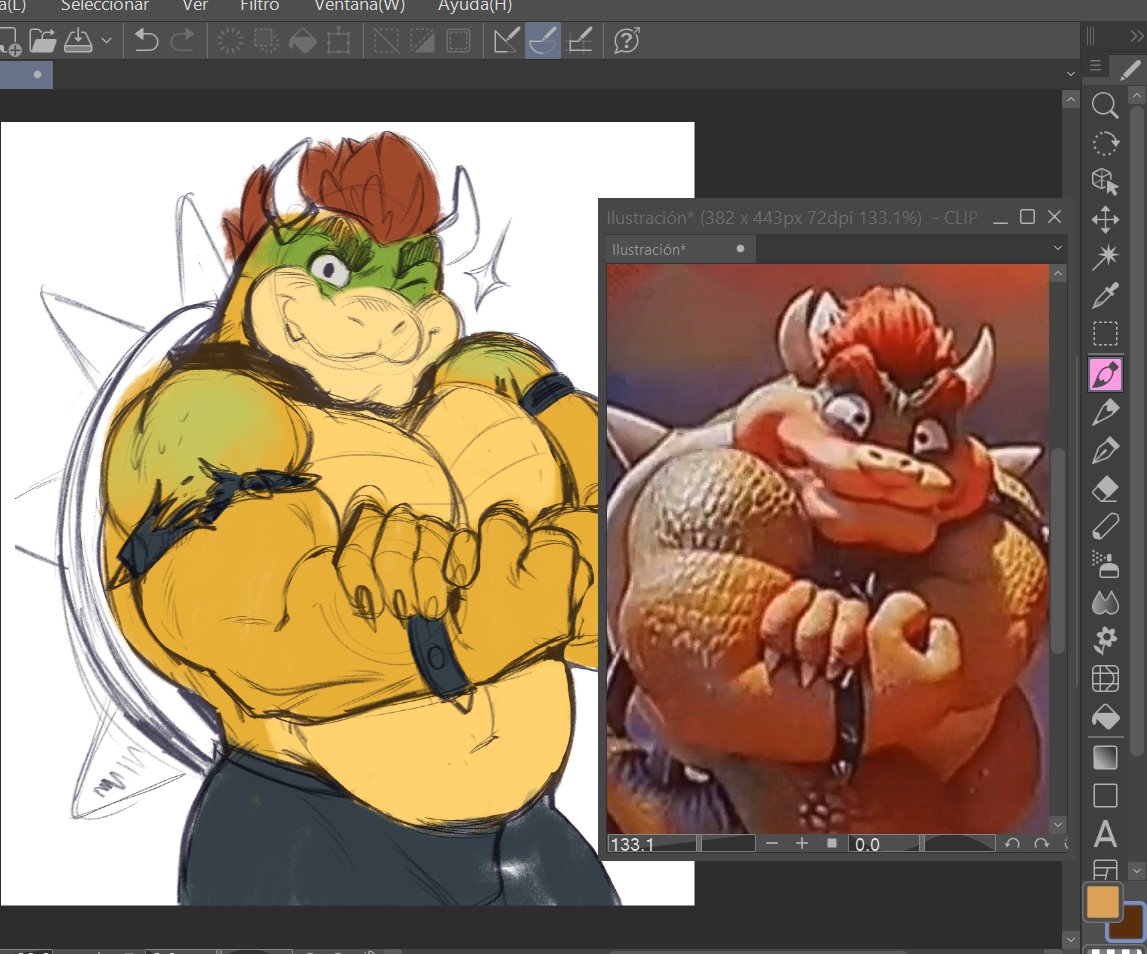Expand main canvas tab list dropdown
1147x954 pixels.
(1071, 74)
